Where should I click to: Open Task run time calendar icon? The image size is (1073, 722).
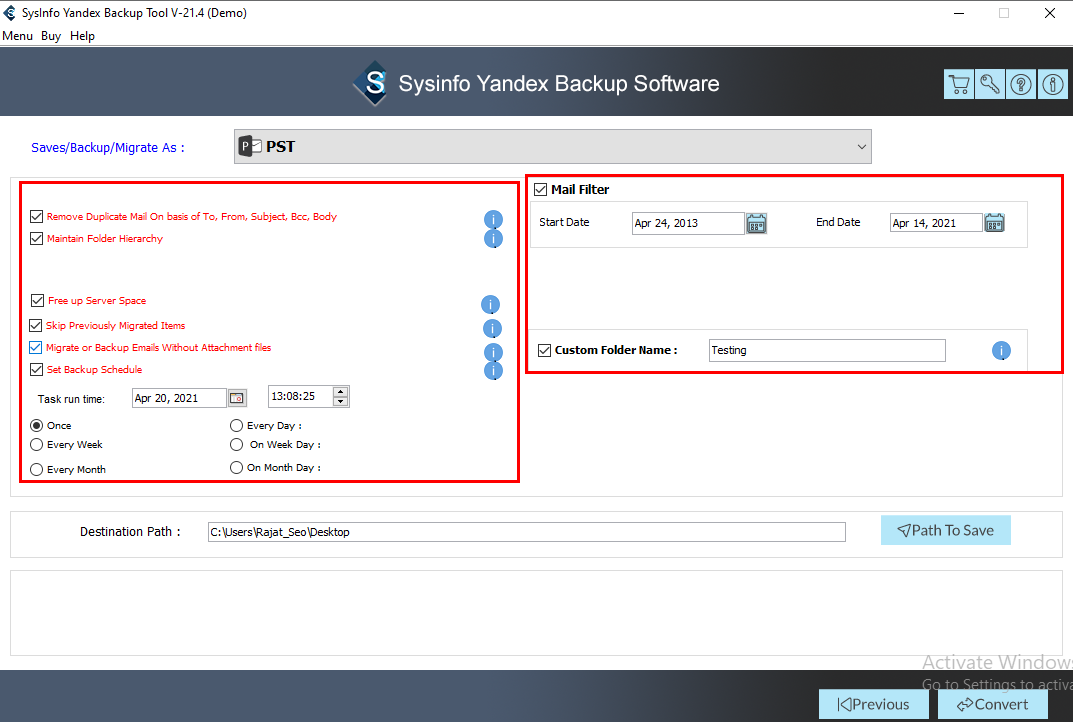pyautogui.click(x=237, y=398)
